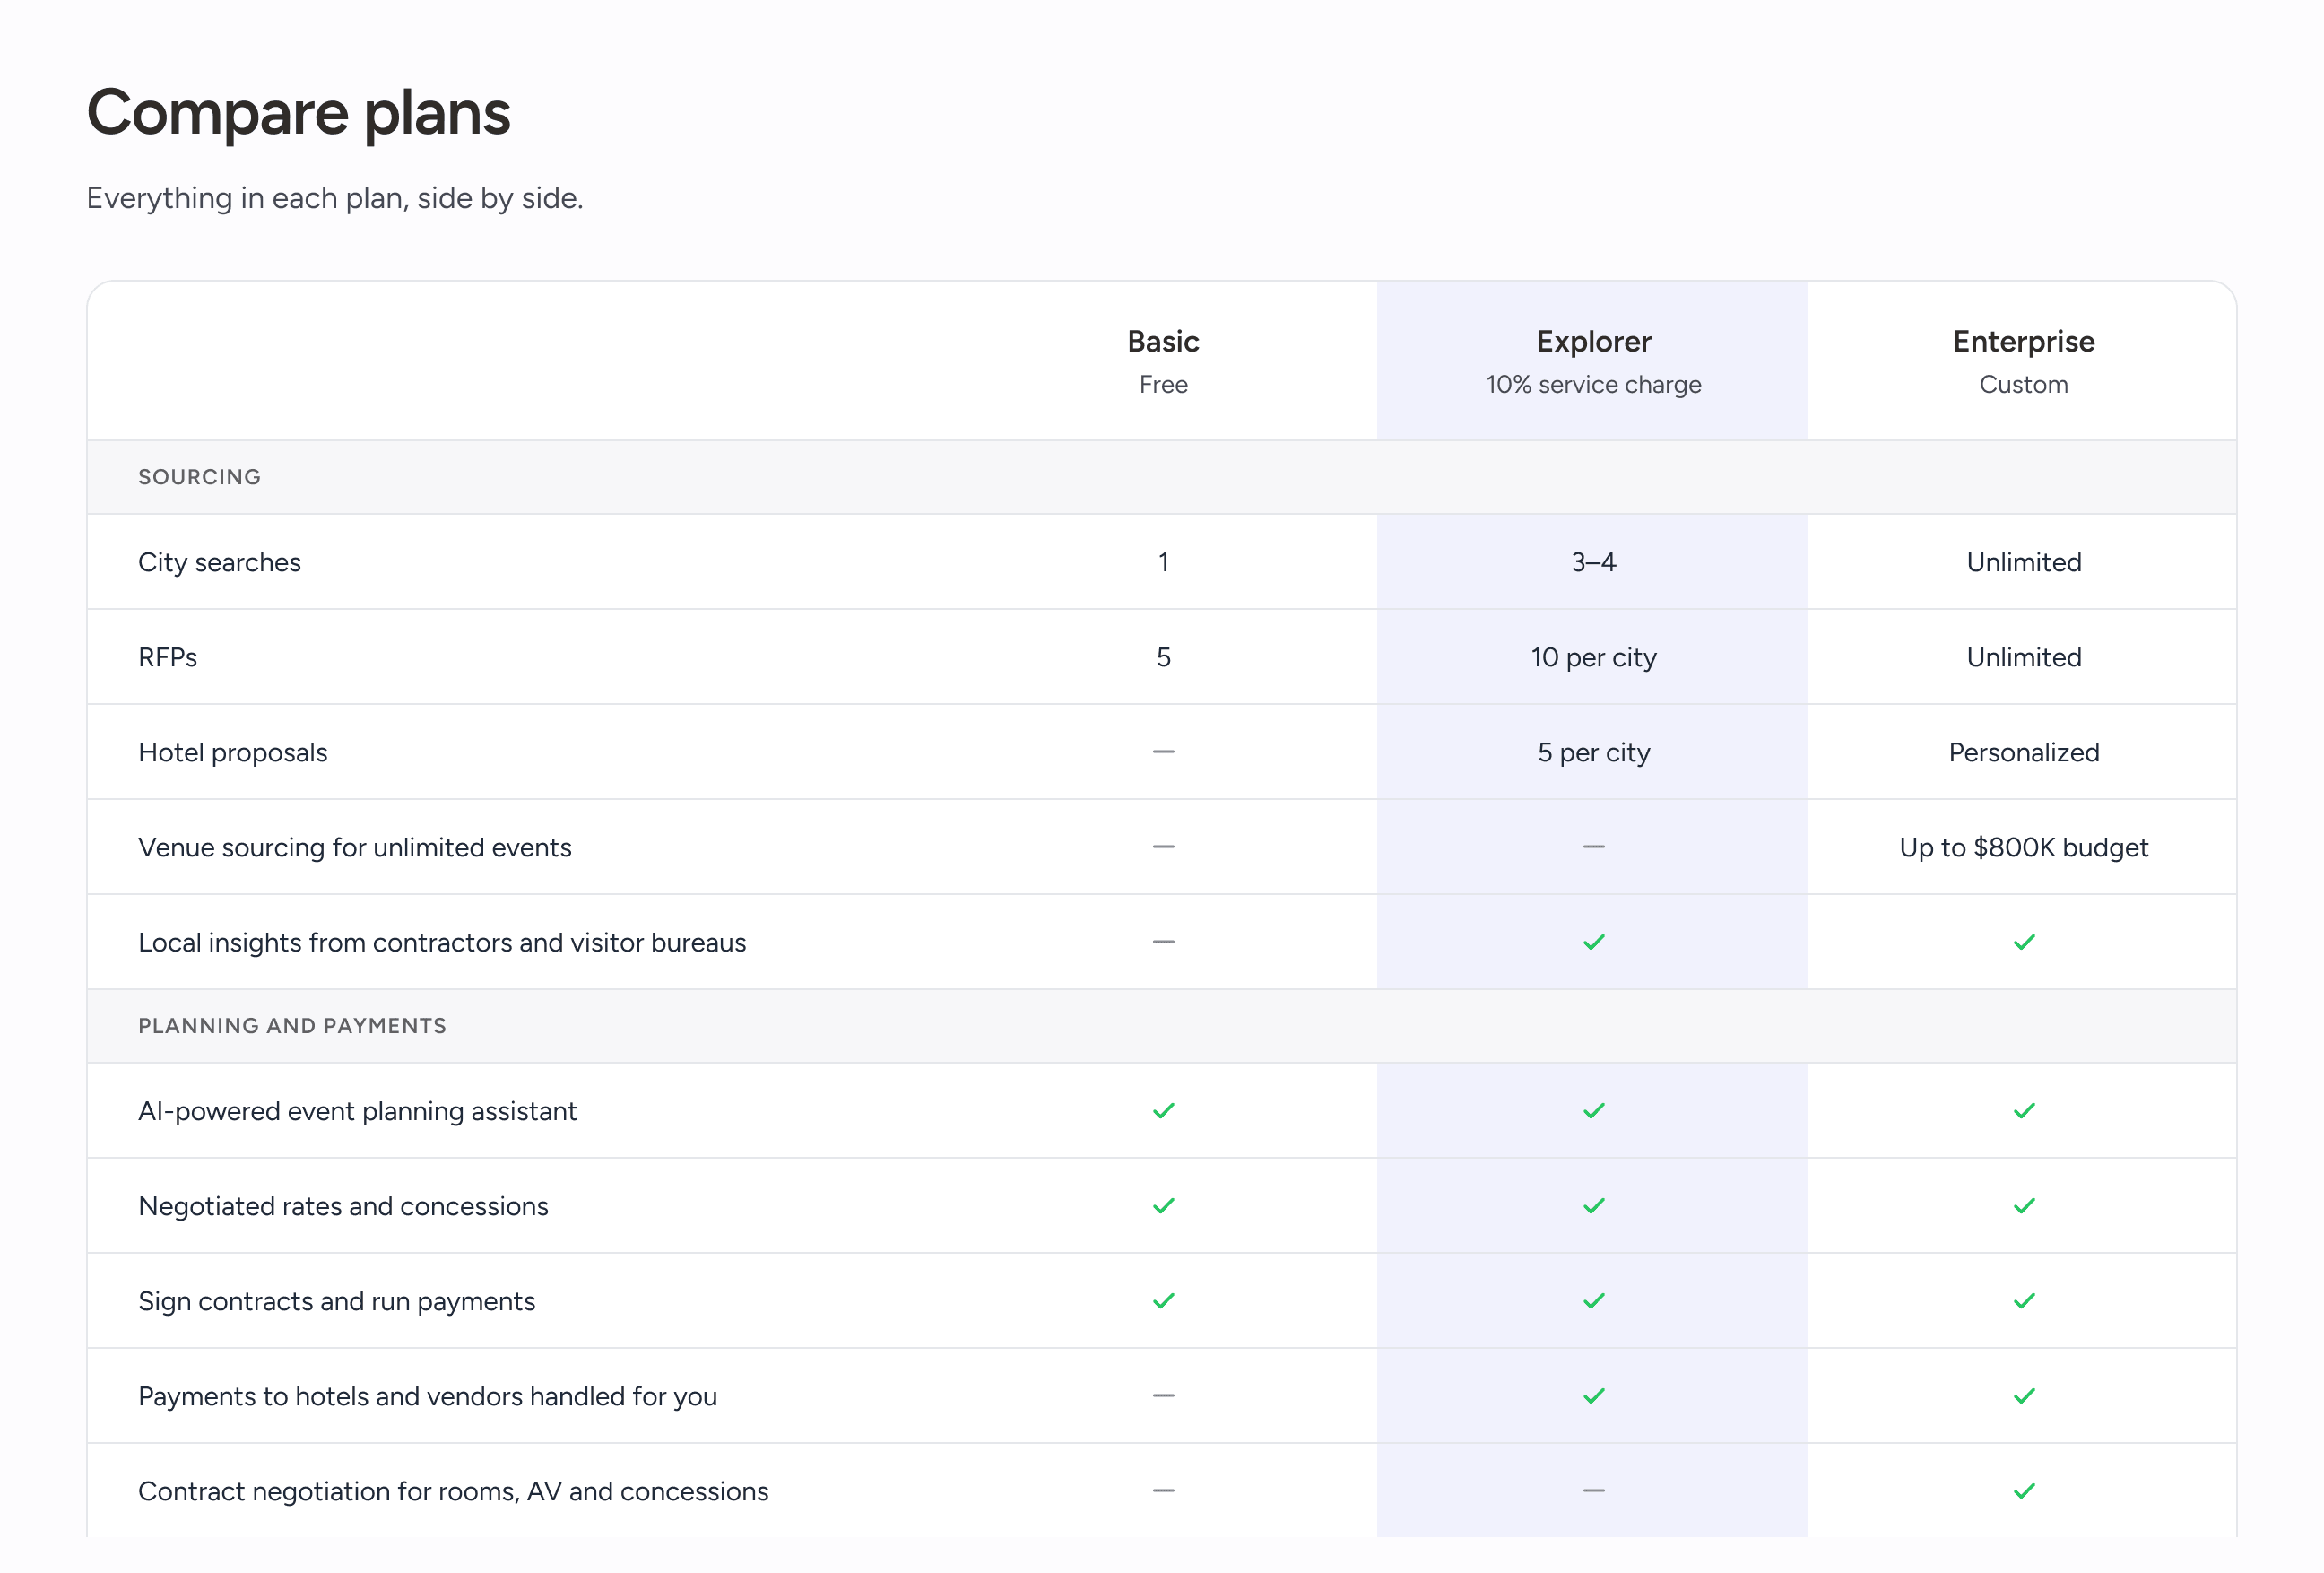
Task: Click Explorer checkmark for Negotiated rates and concessions
Action: coord(1593,1206)
